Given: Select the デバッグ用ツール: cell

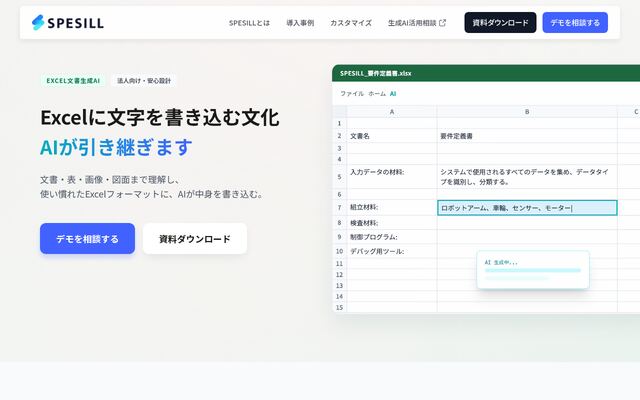Looking at the screenshot, I should (392, 251).
